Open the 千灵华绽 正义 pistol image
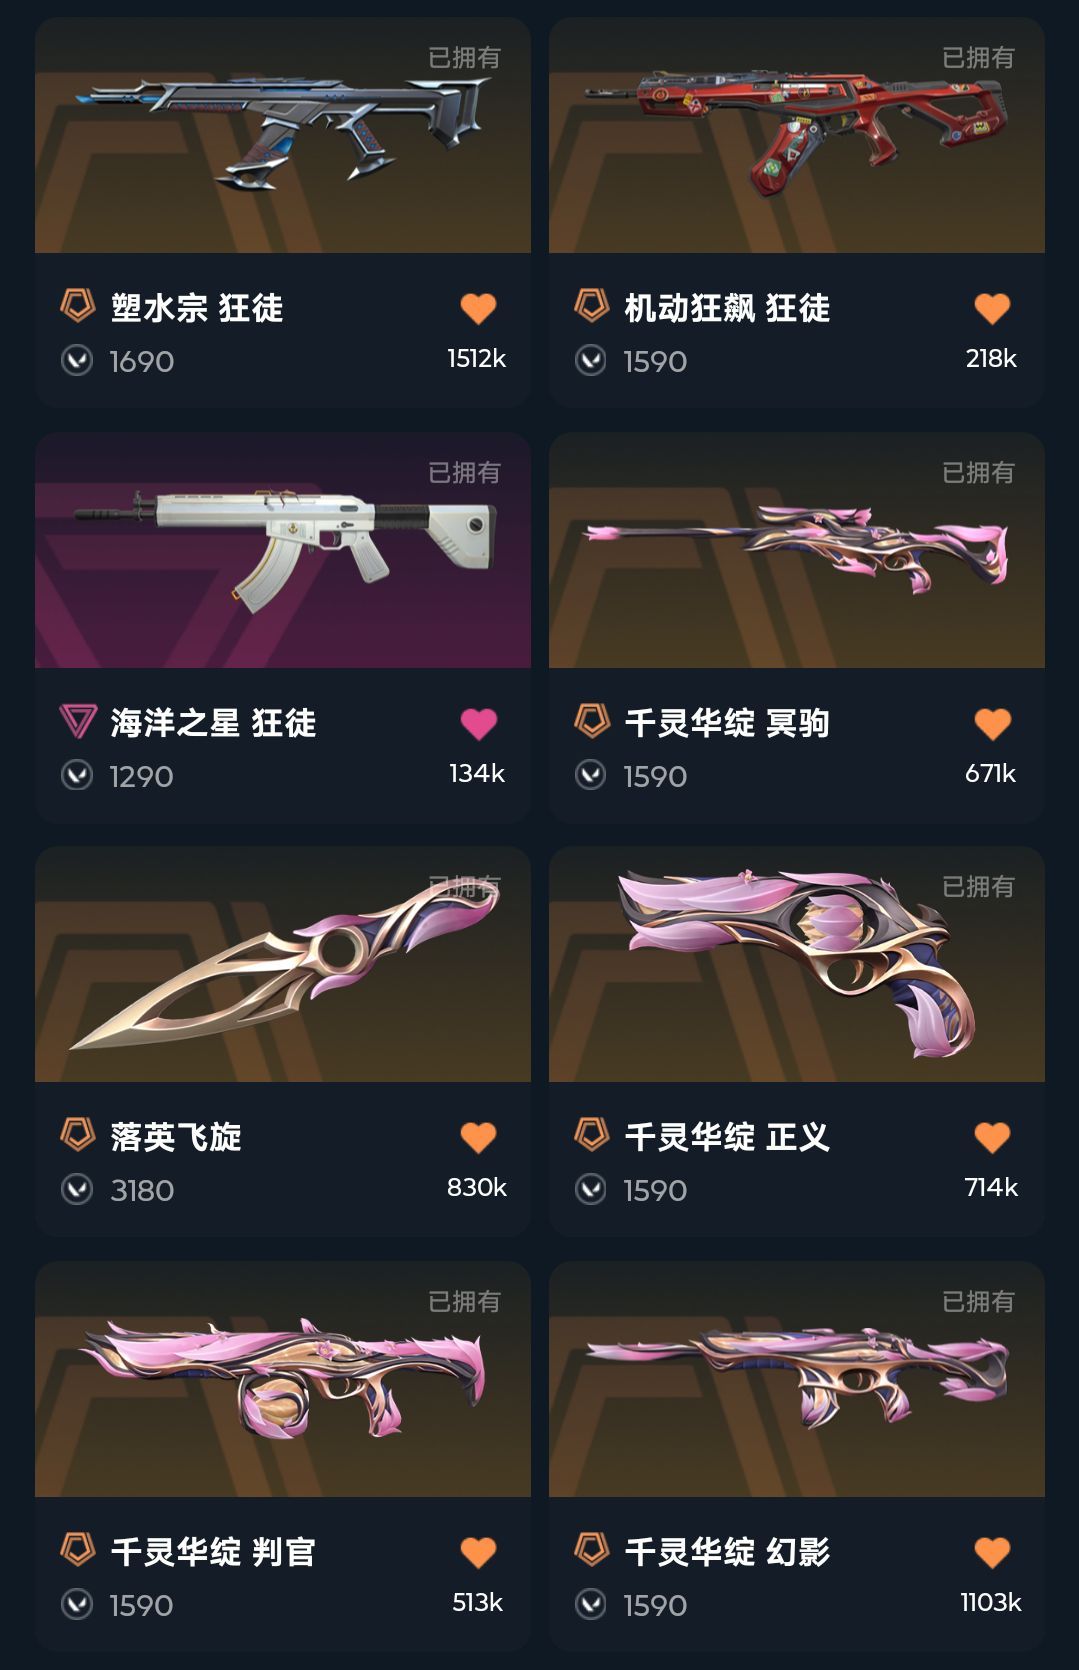The width and height of the screenshot is (1079, 1670). click(x=797, y=964)
